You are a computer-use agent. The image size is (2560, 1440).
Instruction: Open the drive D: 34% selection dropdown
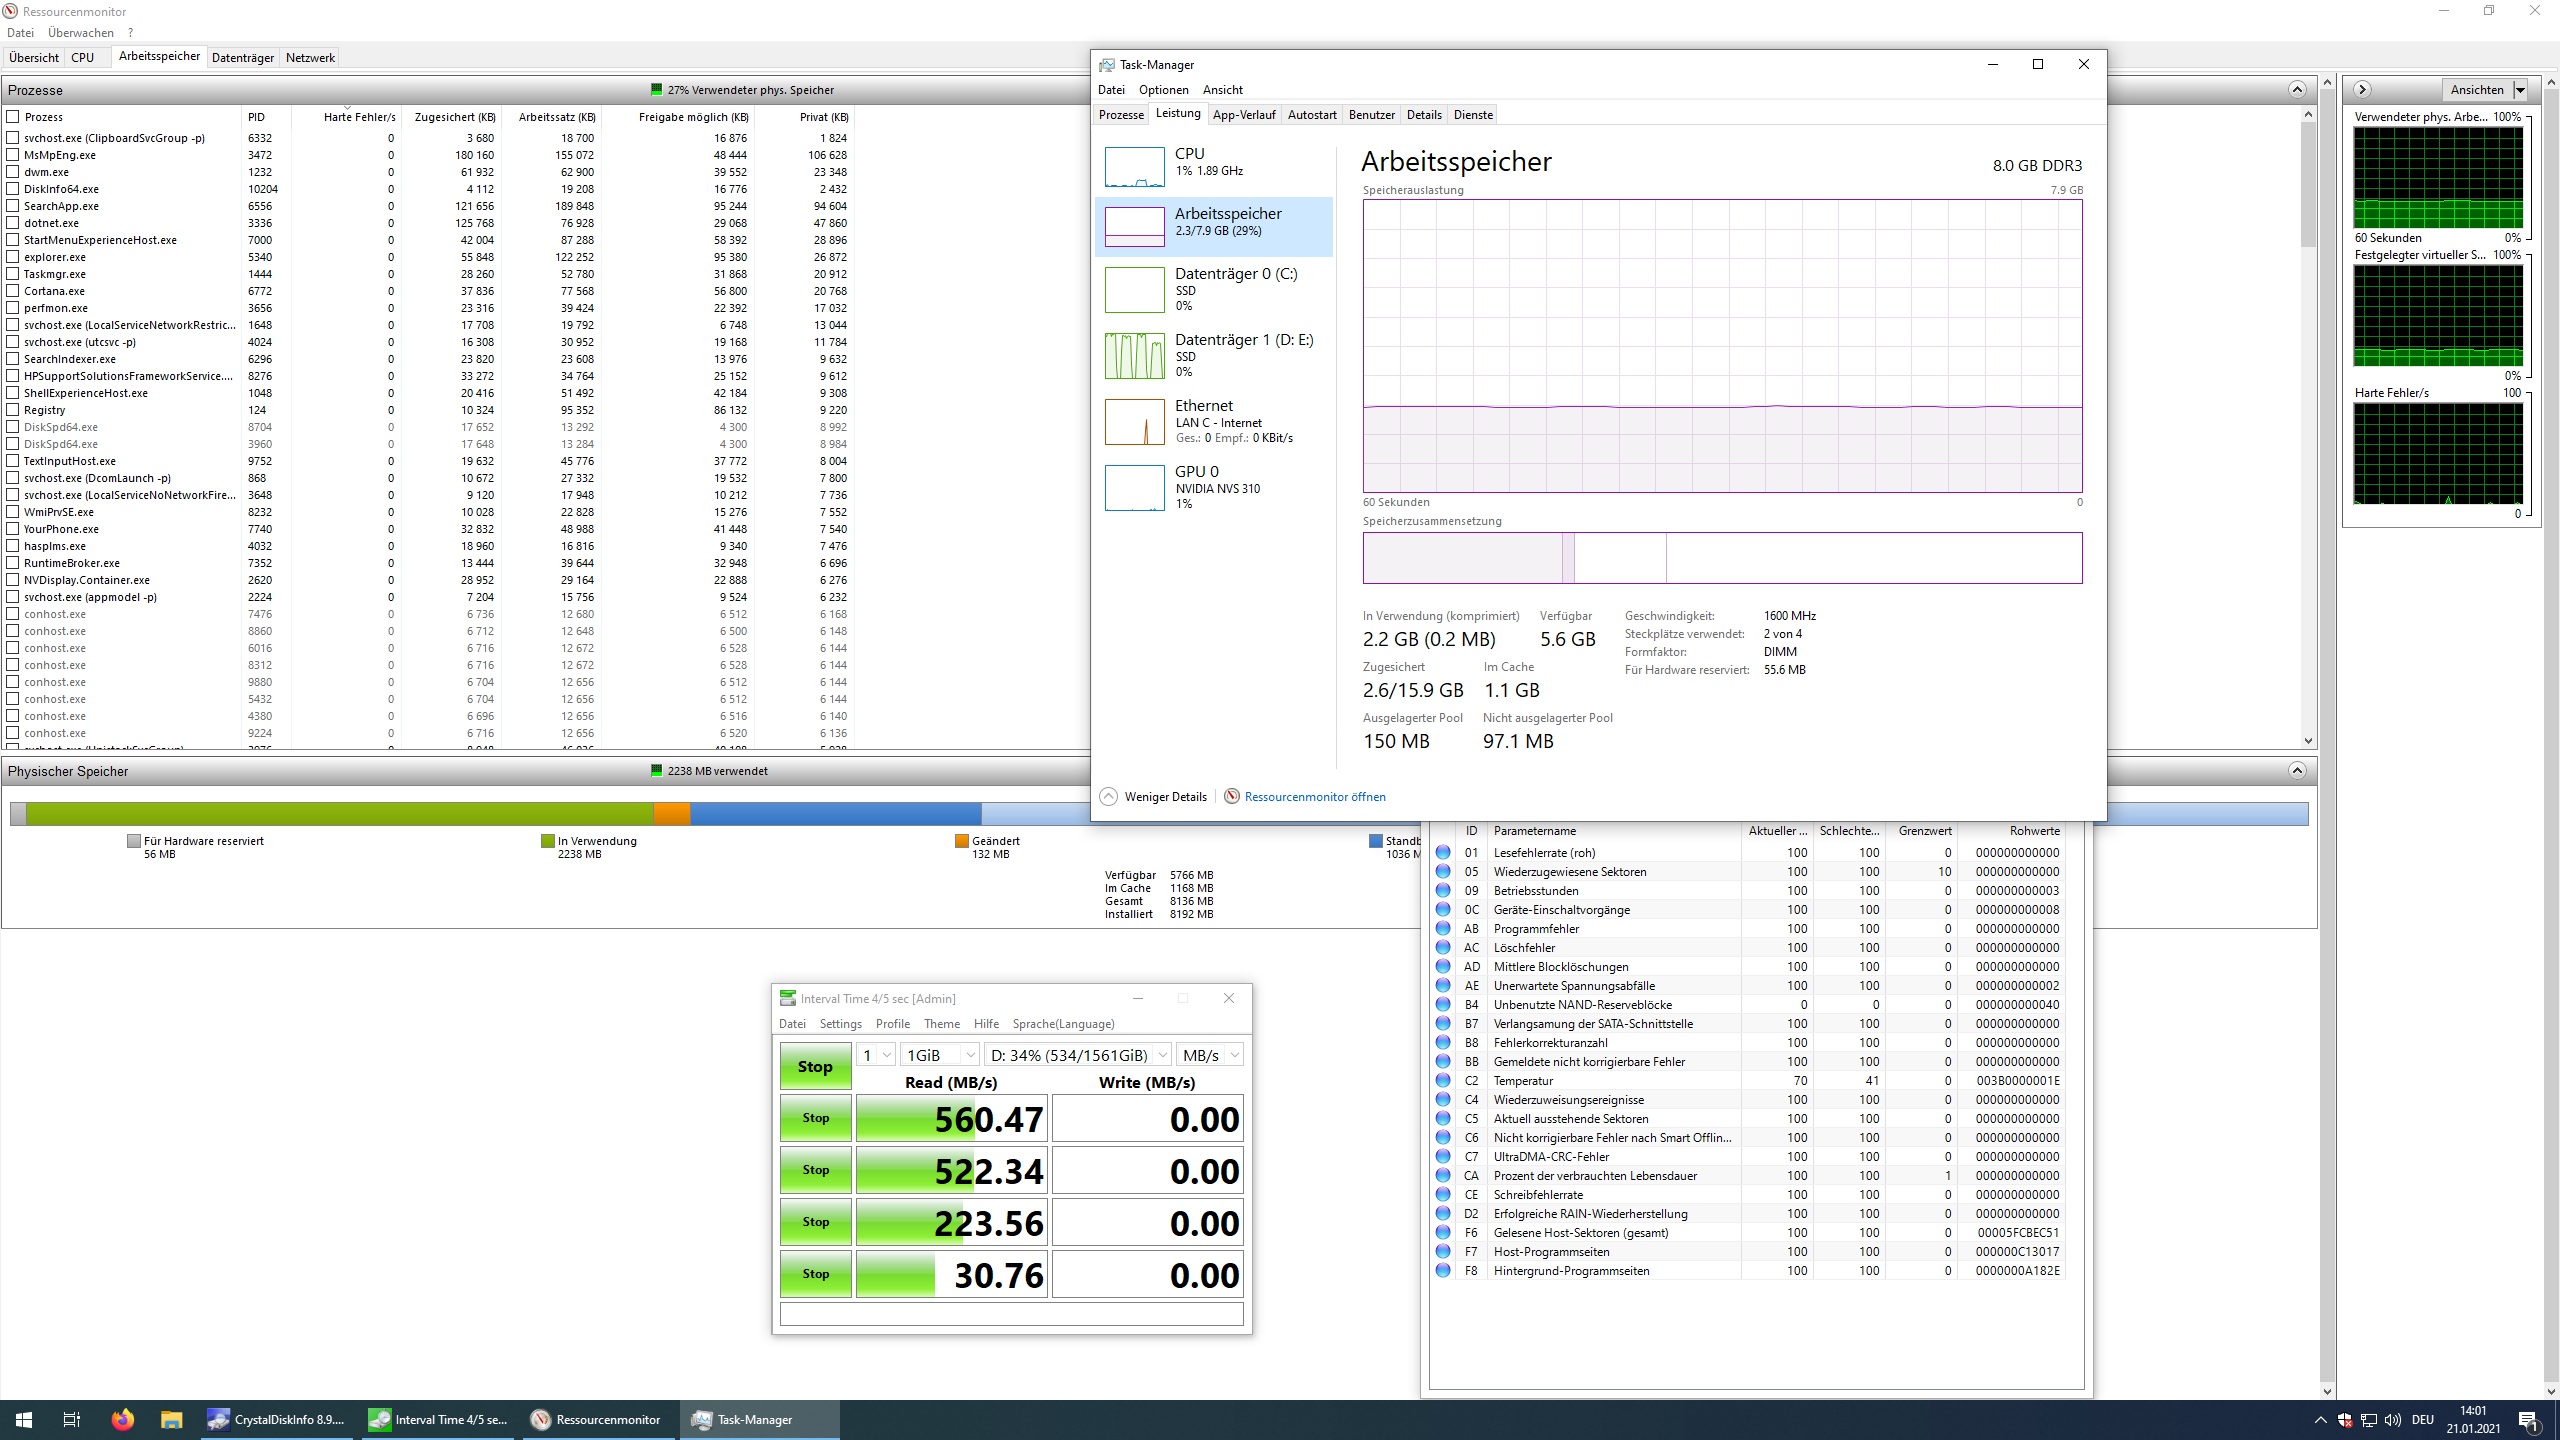click(1078, 1055)
